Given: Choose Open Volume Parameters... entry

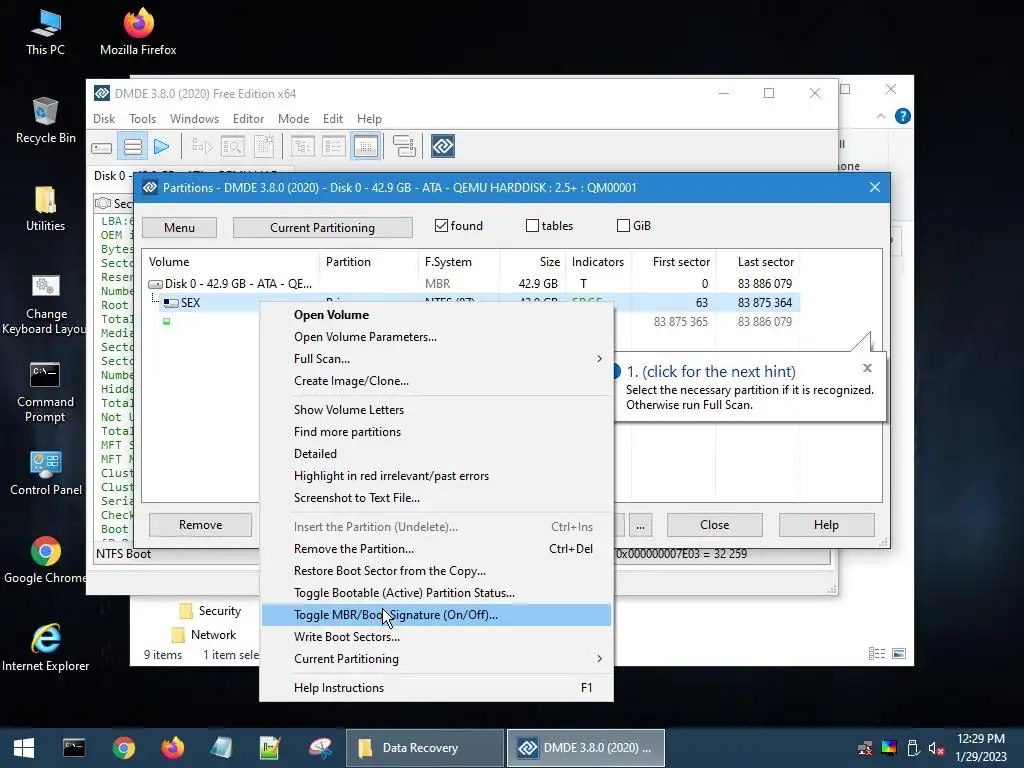Looking at the screenshot, I should [x=436, y=337].
